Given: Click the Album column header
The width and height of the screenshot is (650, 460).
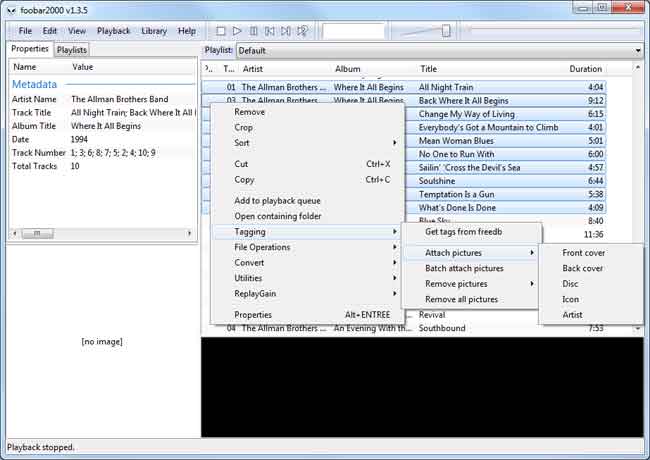Looking at the screenshot, I should pos(374,69).
